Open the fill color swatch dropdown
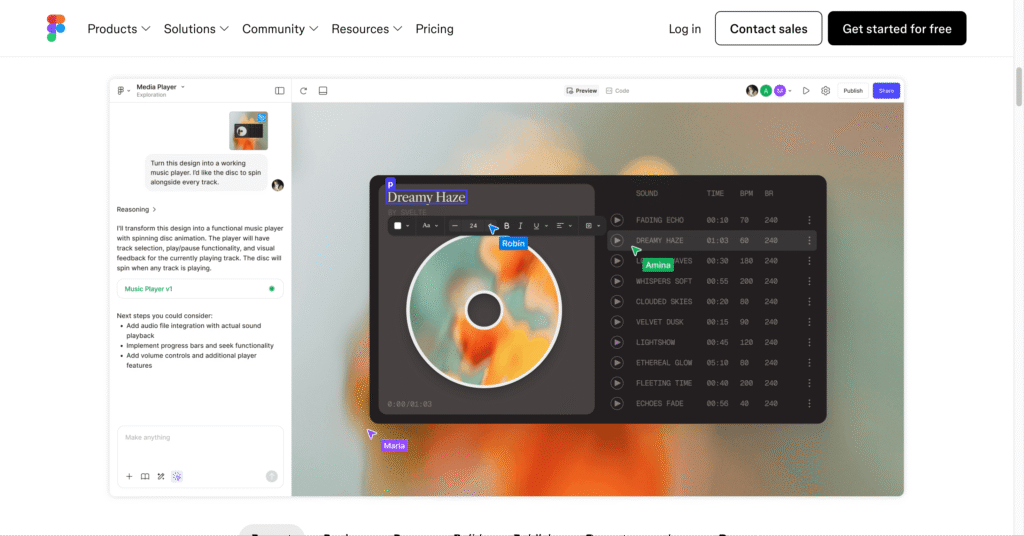The height and width of the screenshot is (536, 1024). click(401, 226)
